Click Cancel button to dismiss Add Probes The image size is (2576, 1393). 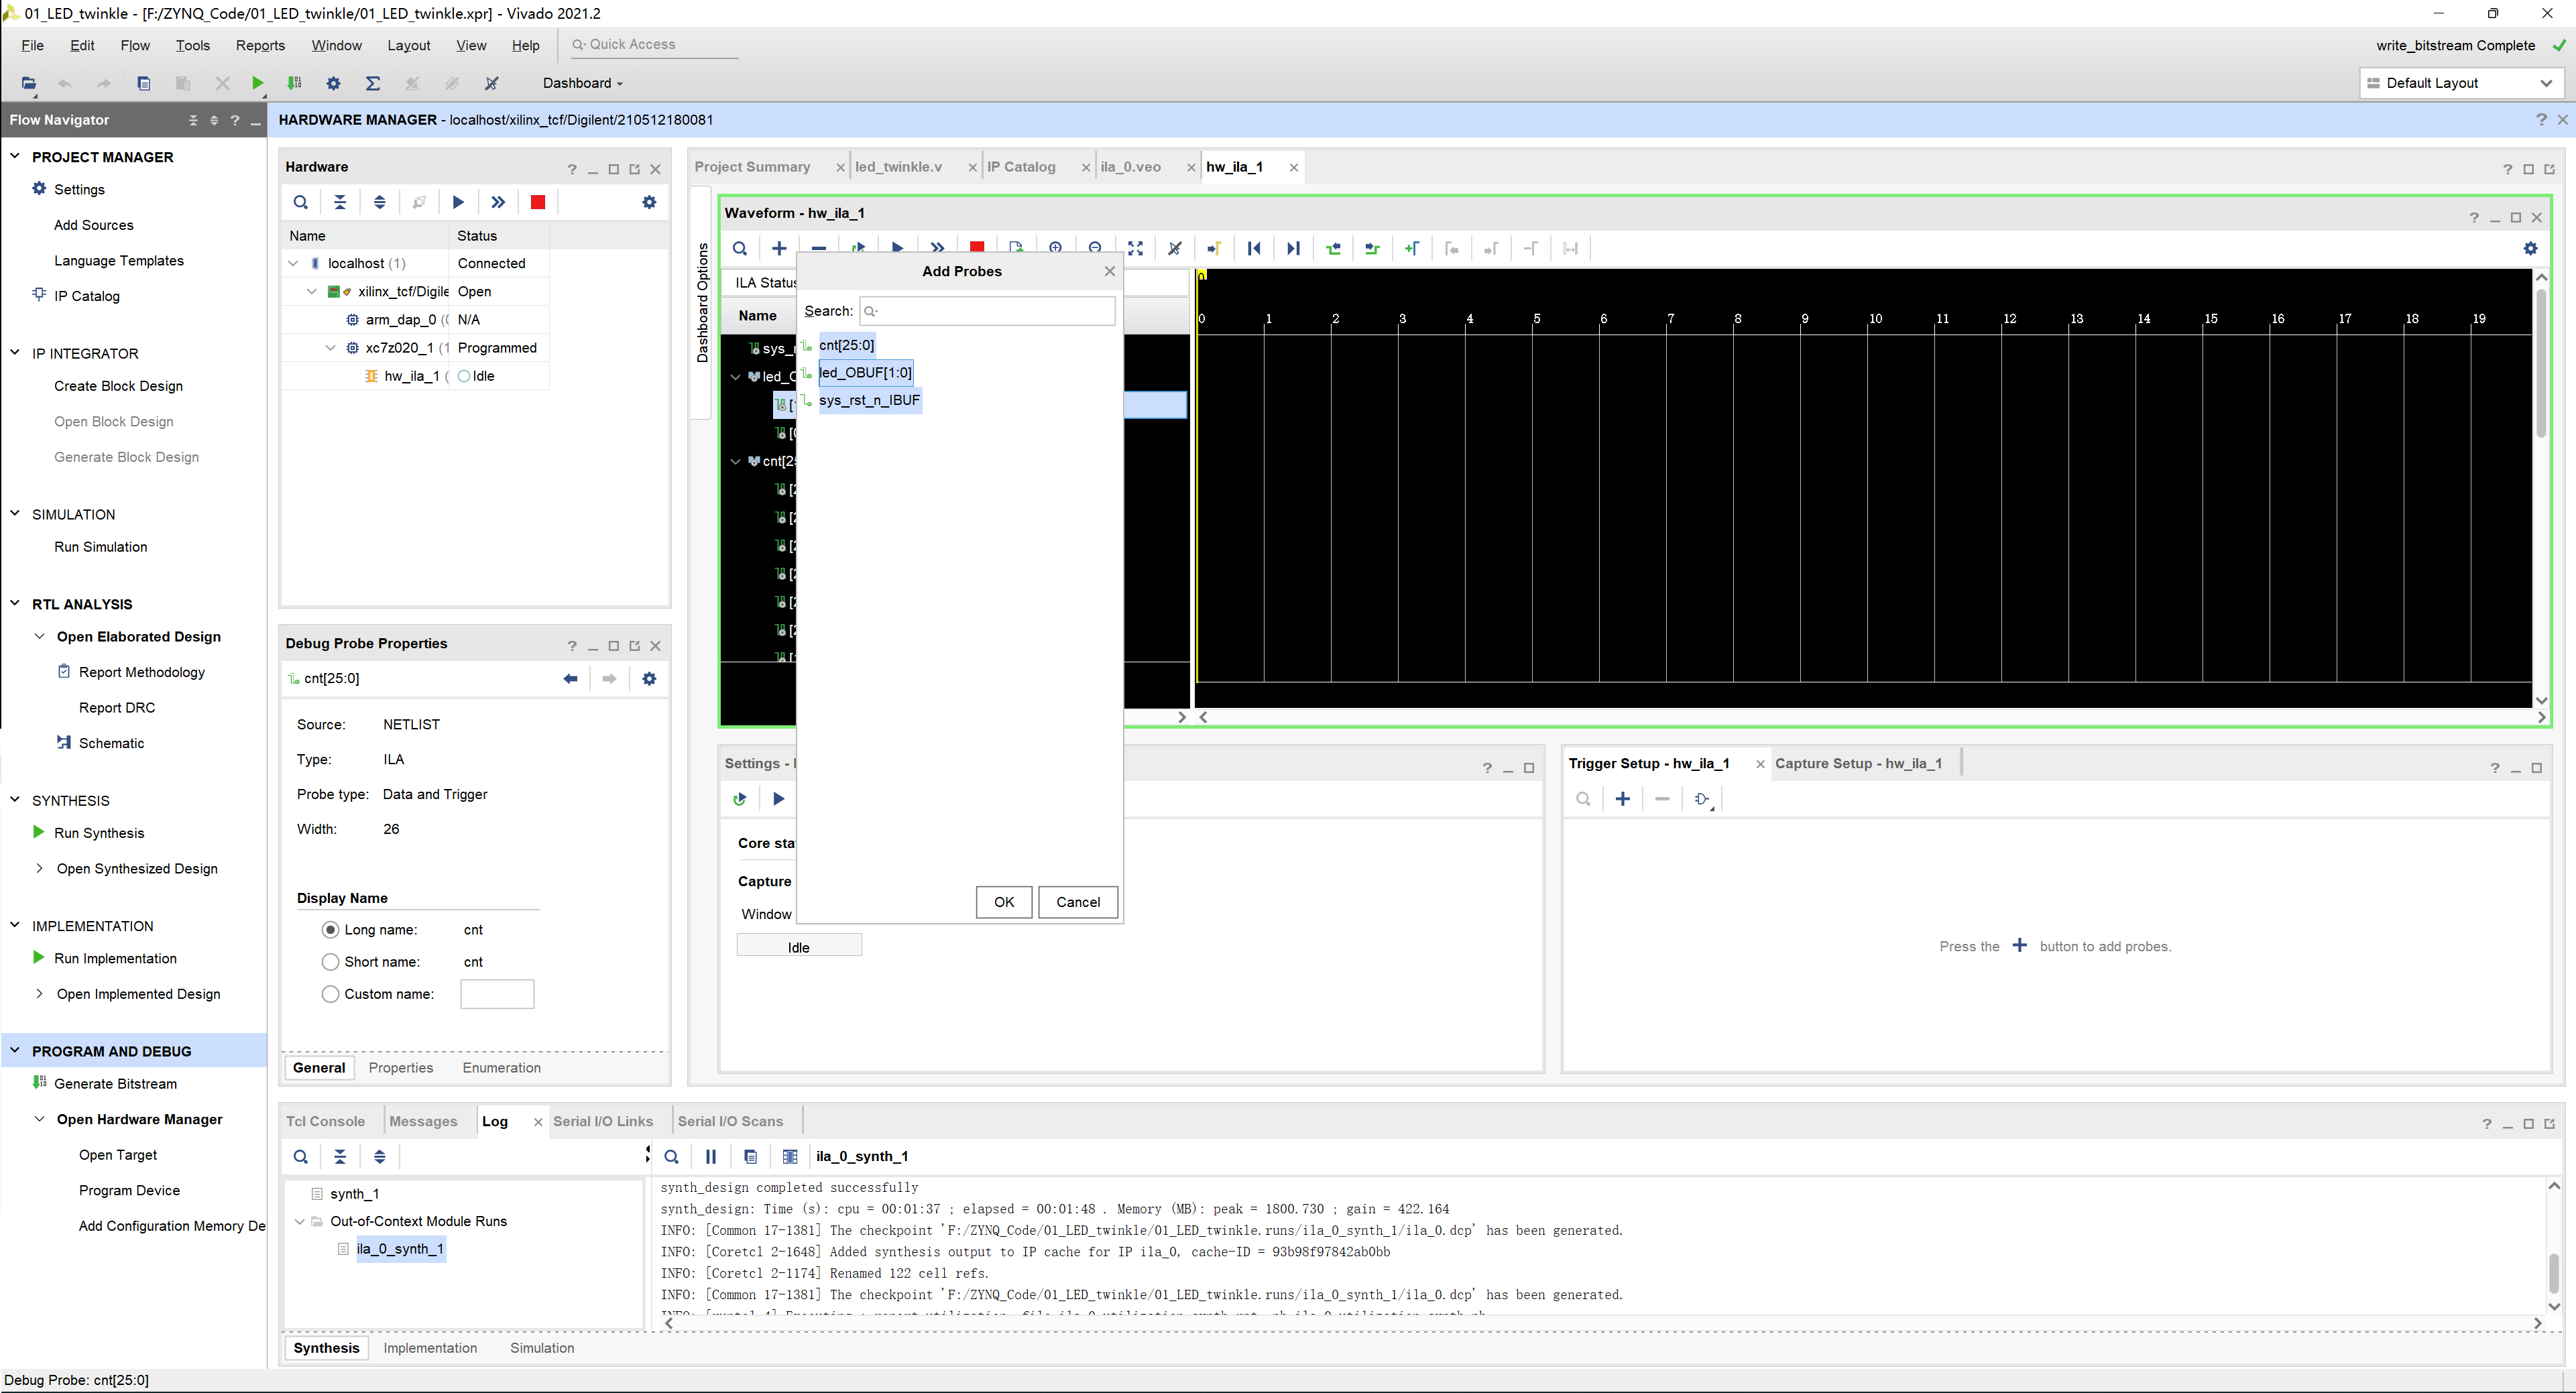(1075, 901)
